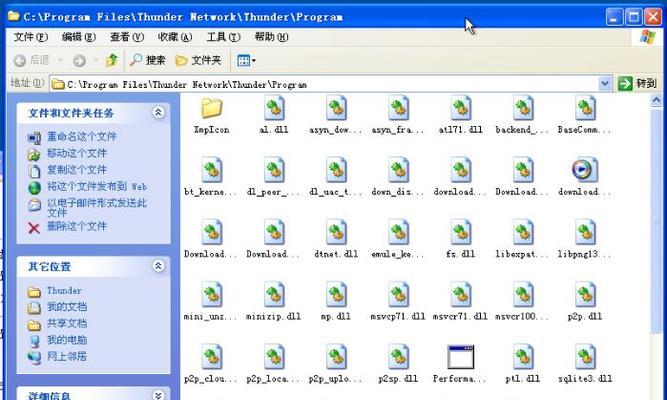Select the p2p_clou... dll icon
The width and height of the screenshot is (667, 400).
[212, 357]
